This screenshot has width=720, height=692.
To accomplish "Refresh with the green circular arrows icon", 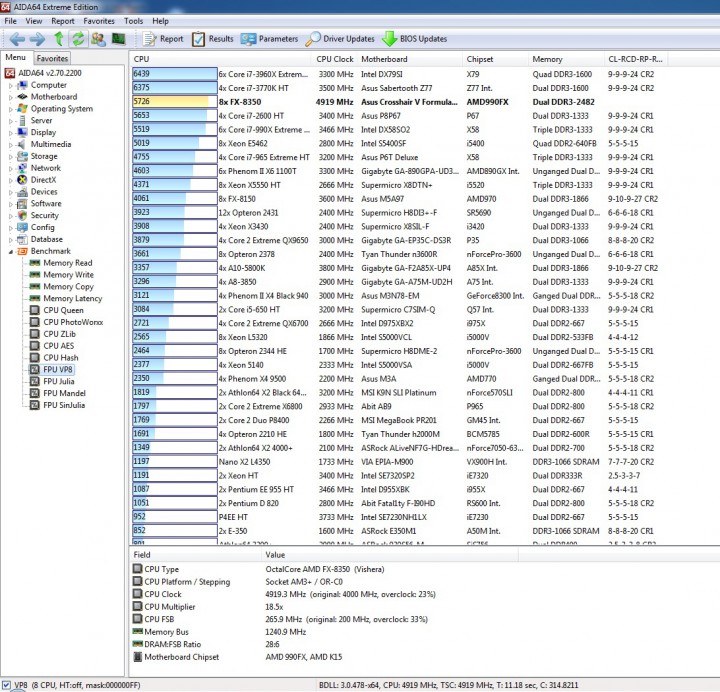I will click(x=78, y=39).
